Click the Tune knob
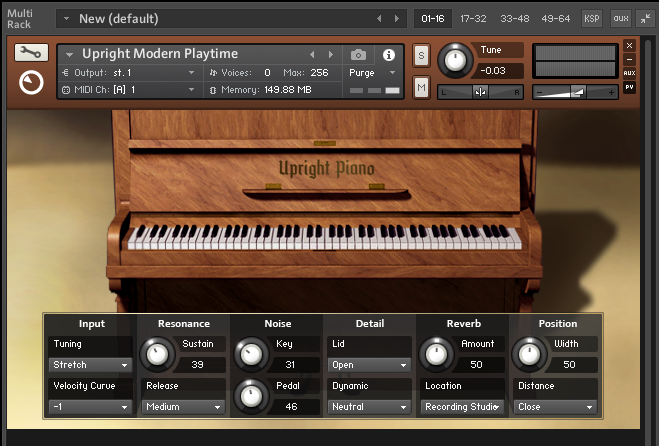Screen dimensions: 659x446 pyautogui.click(x=455, y=61)
